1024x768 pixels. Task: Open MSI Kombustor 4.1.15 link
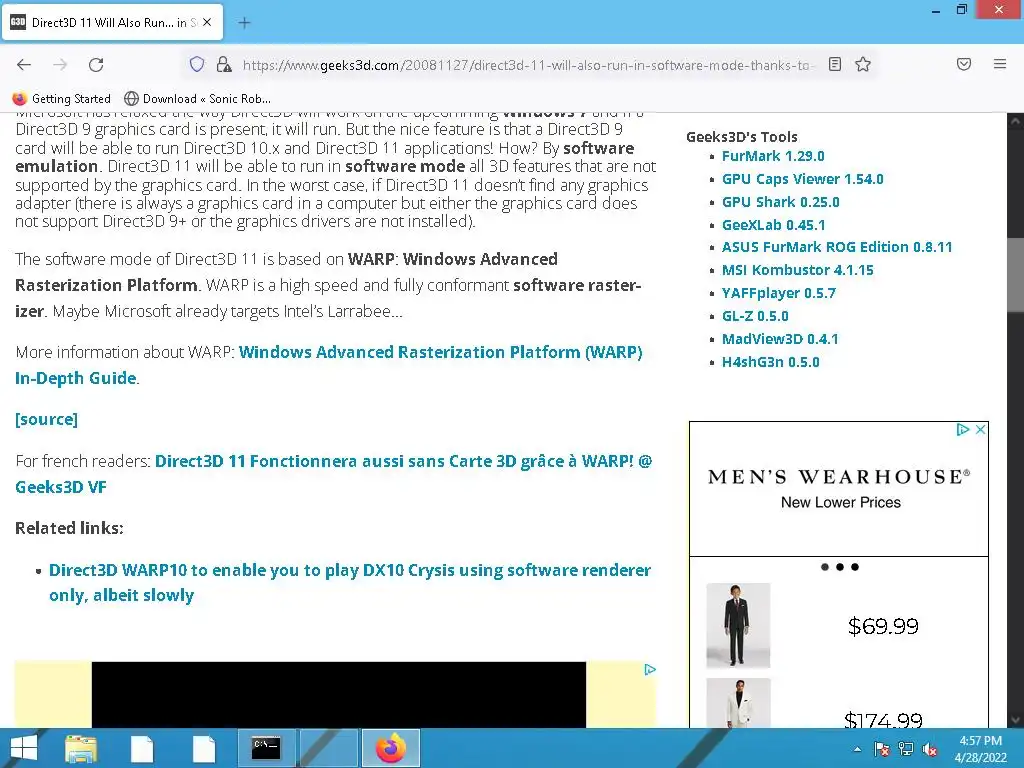(x=797, y=270)
